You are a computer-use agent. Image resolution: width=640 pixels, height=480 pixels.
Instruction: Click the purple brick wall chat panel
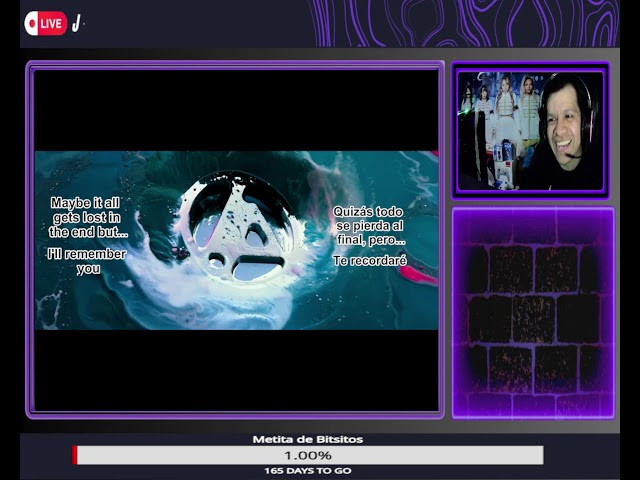coord(533,313)
